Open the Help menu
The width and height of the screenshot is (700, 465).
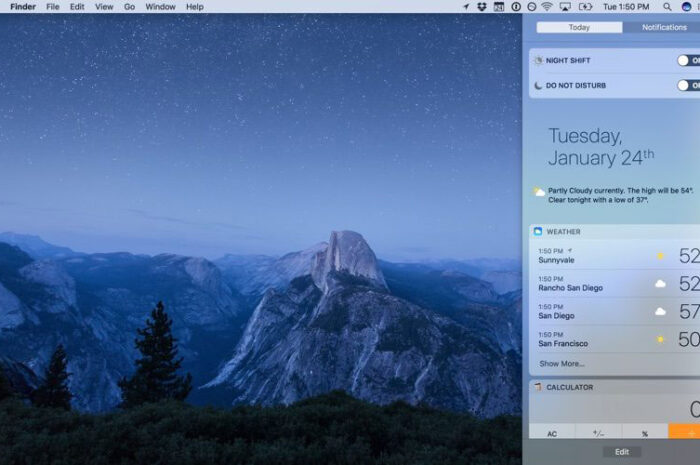[x=195, y=7]
